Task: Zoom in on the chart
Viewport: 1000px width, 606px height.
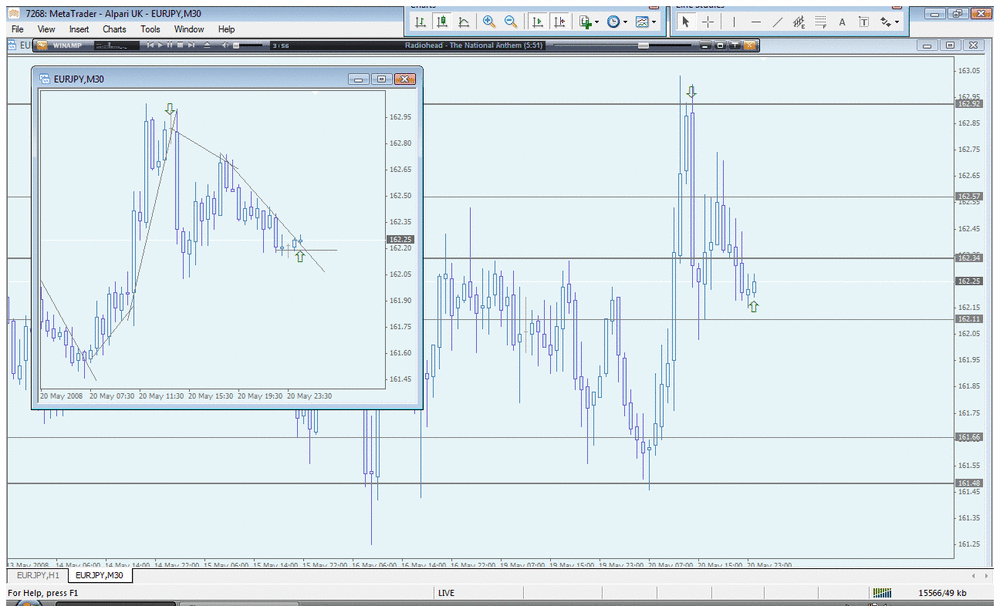Action: 489,22
